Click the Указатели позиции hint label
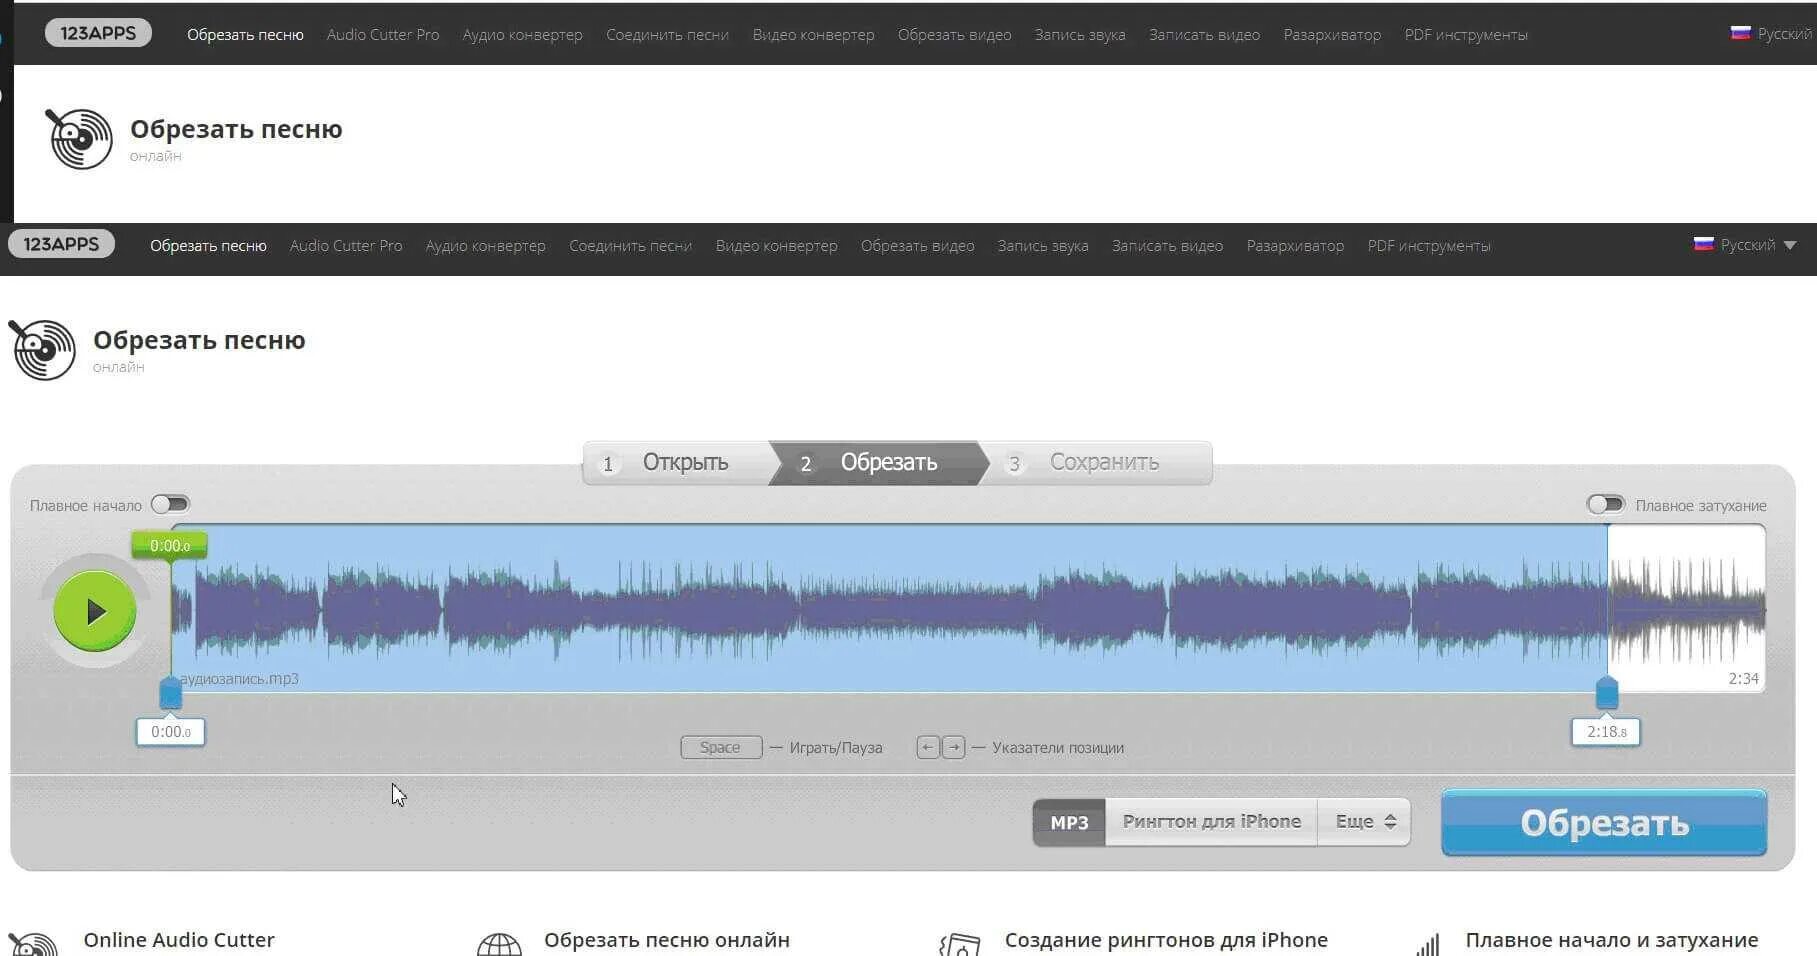1817x956 pixels. coord(1058,748)
